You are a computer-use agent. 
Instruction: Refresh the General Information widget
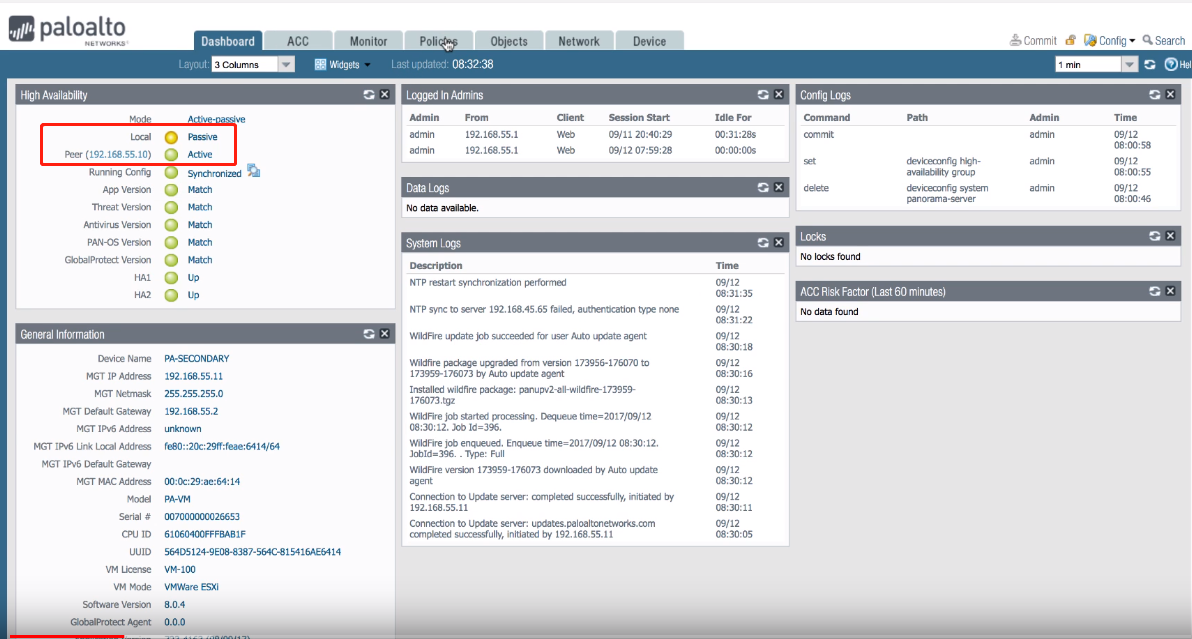click(x=369, y=334)
